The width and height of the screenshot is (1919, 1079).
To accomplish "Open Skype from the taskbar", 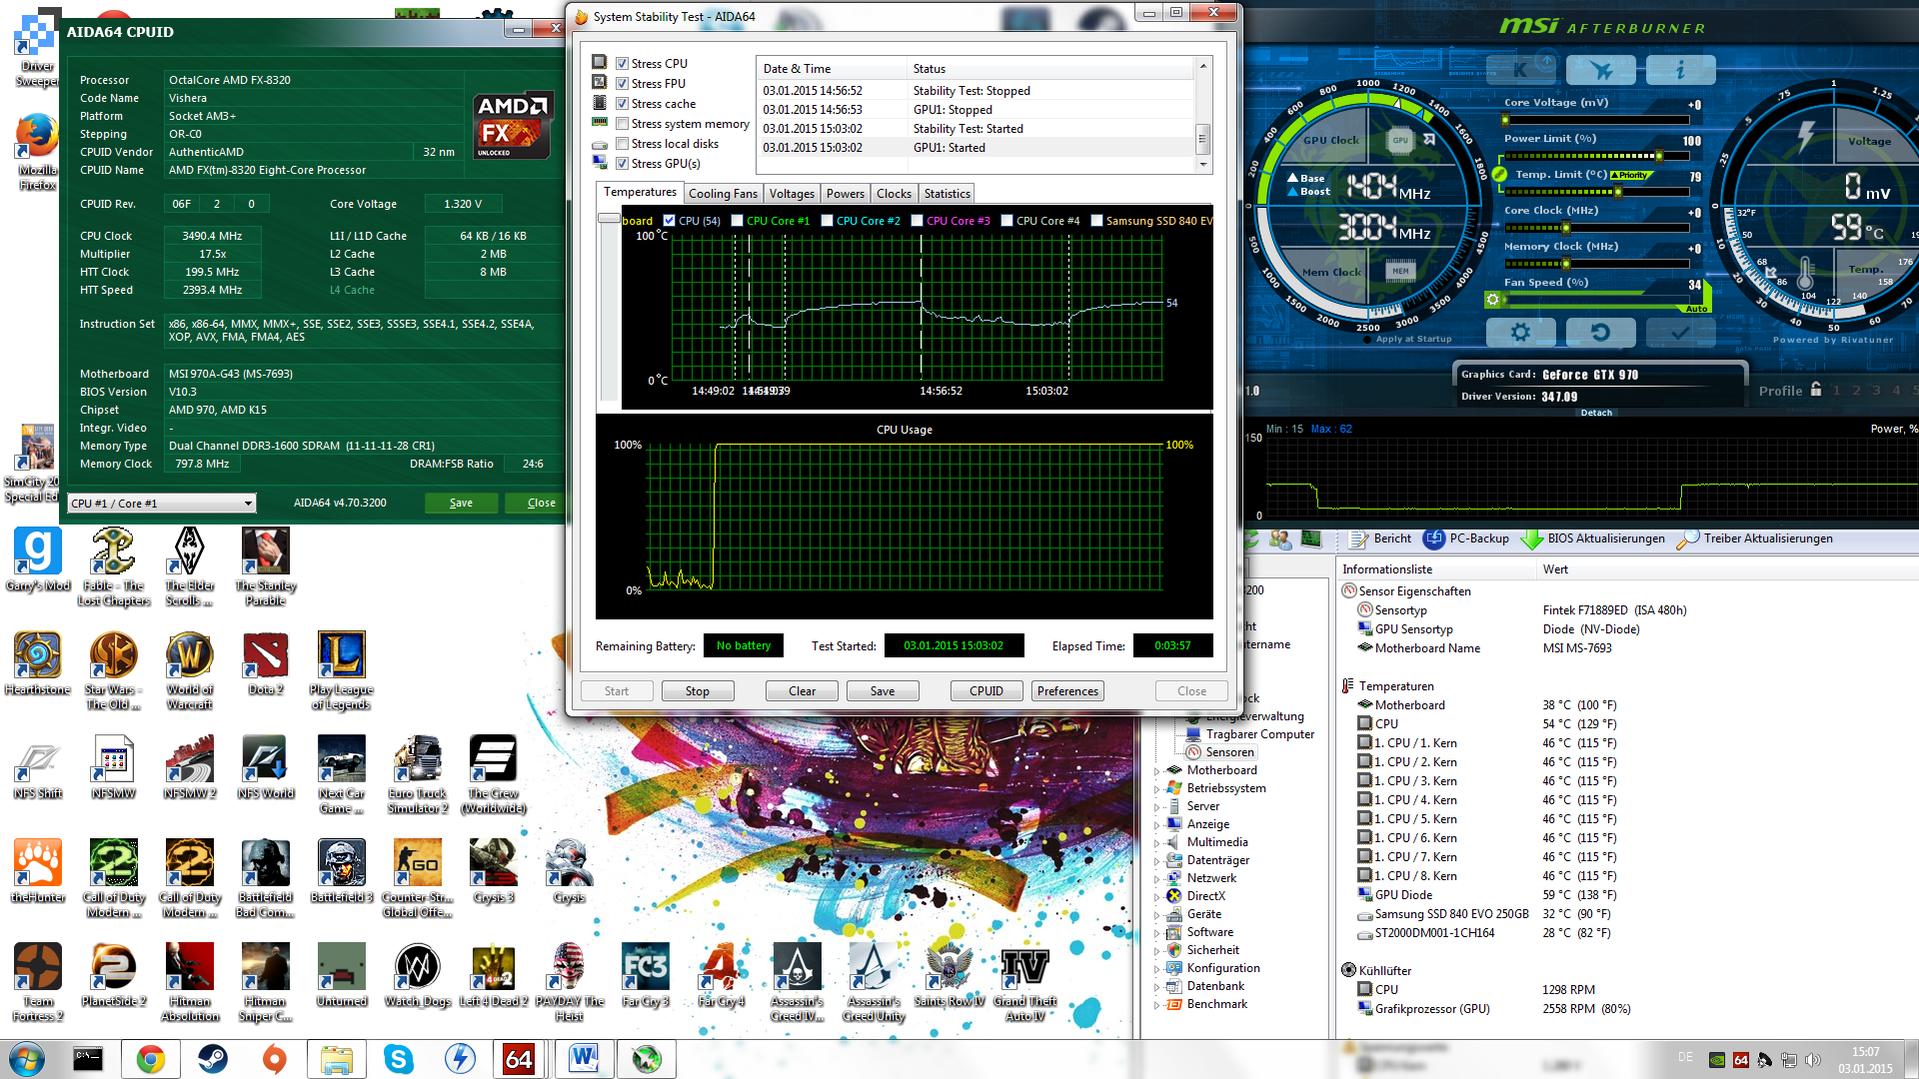I will tap(398, 1059).
